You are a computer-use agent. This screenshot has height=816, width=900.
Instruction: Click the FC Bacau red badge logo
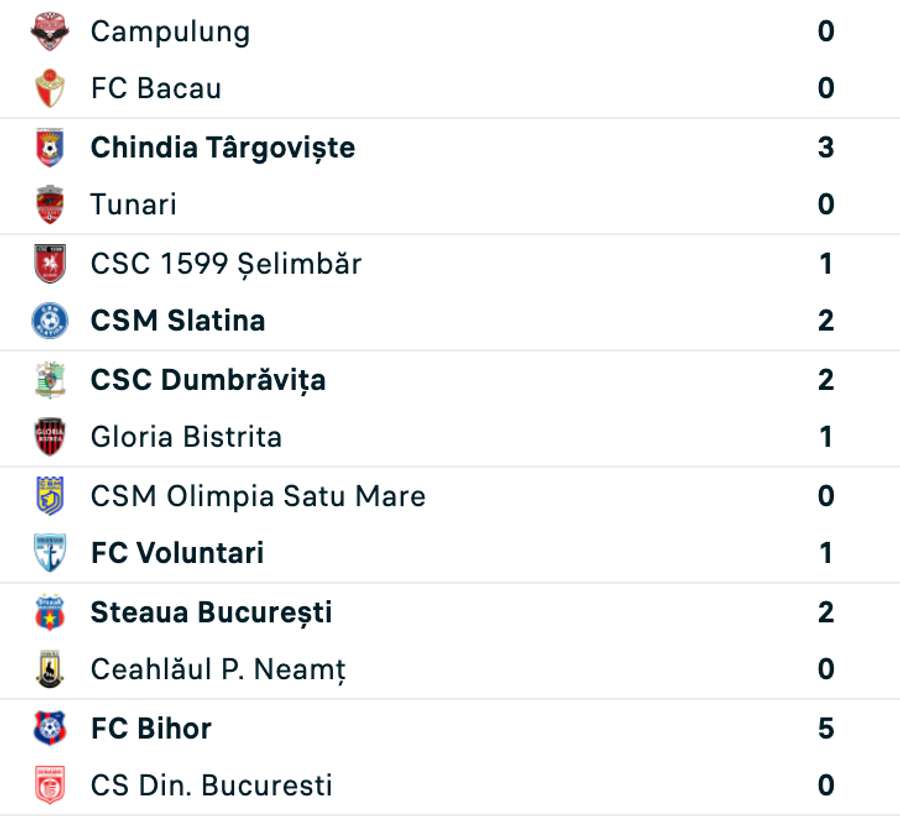tap(50, 88)
